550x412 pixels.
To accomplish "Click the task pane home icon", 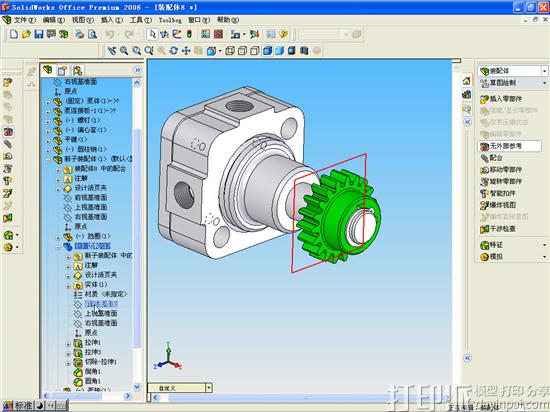I will click(x=467, y=81).
